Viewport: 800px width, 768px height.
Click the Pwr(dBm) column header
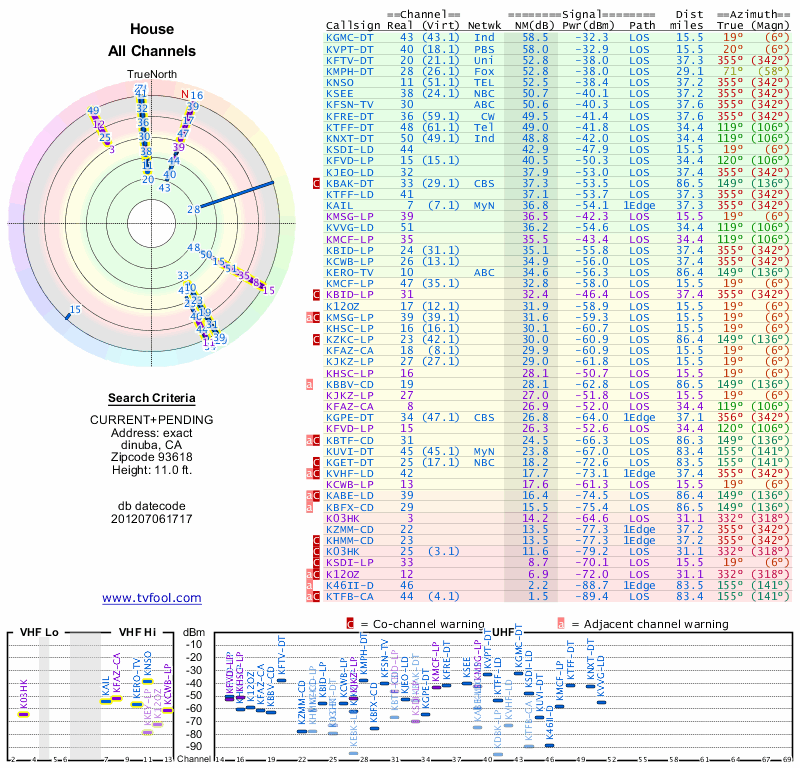[588, 26]
